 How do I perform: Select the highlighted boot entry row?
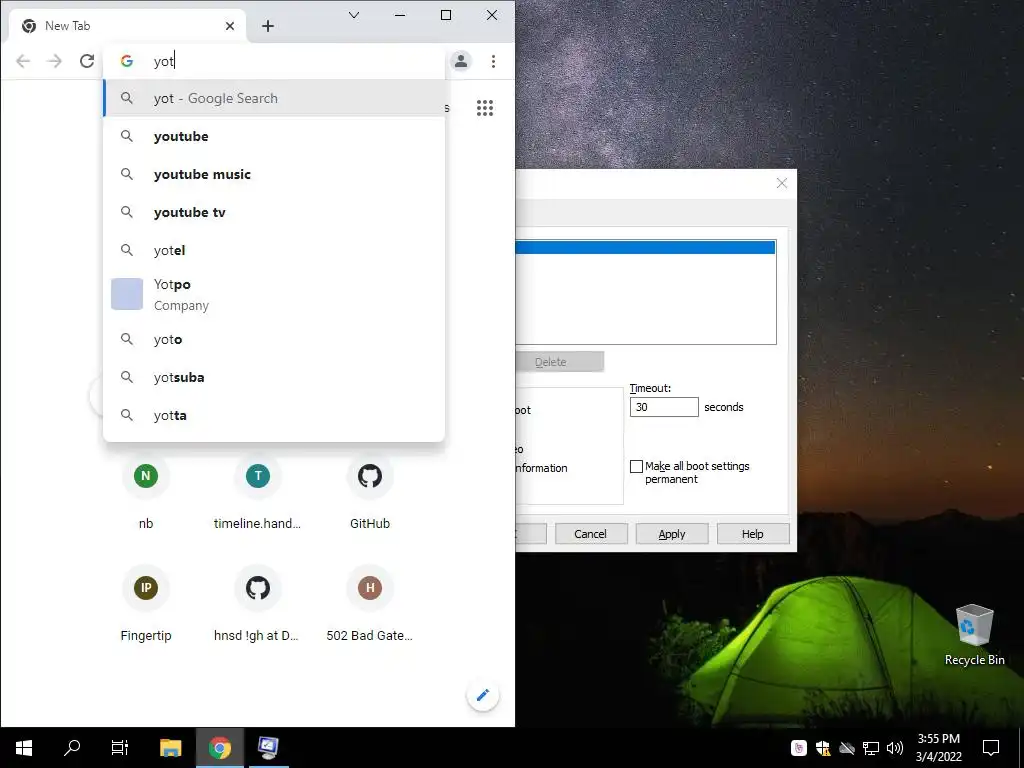[645, 248]
